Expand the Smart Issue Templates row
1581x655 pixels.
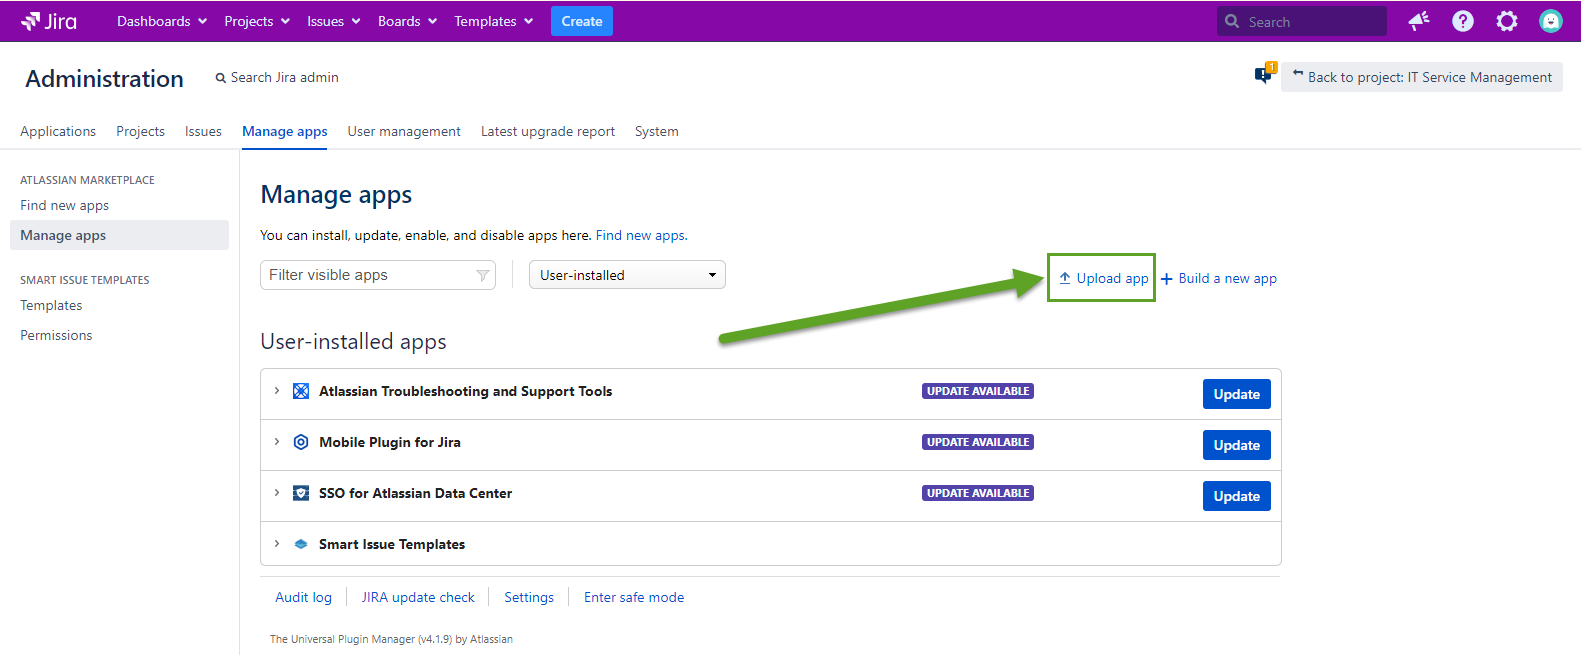tap(277, 544)
